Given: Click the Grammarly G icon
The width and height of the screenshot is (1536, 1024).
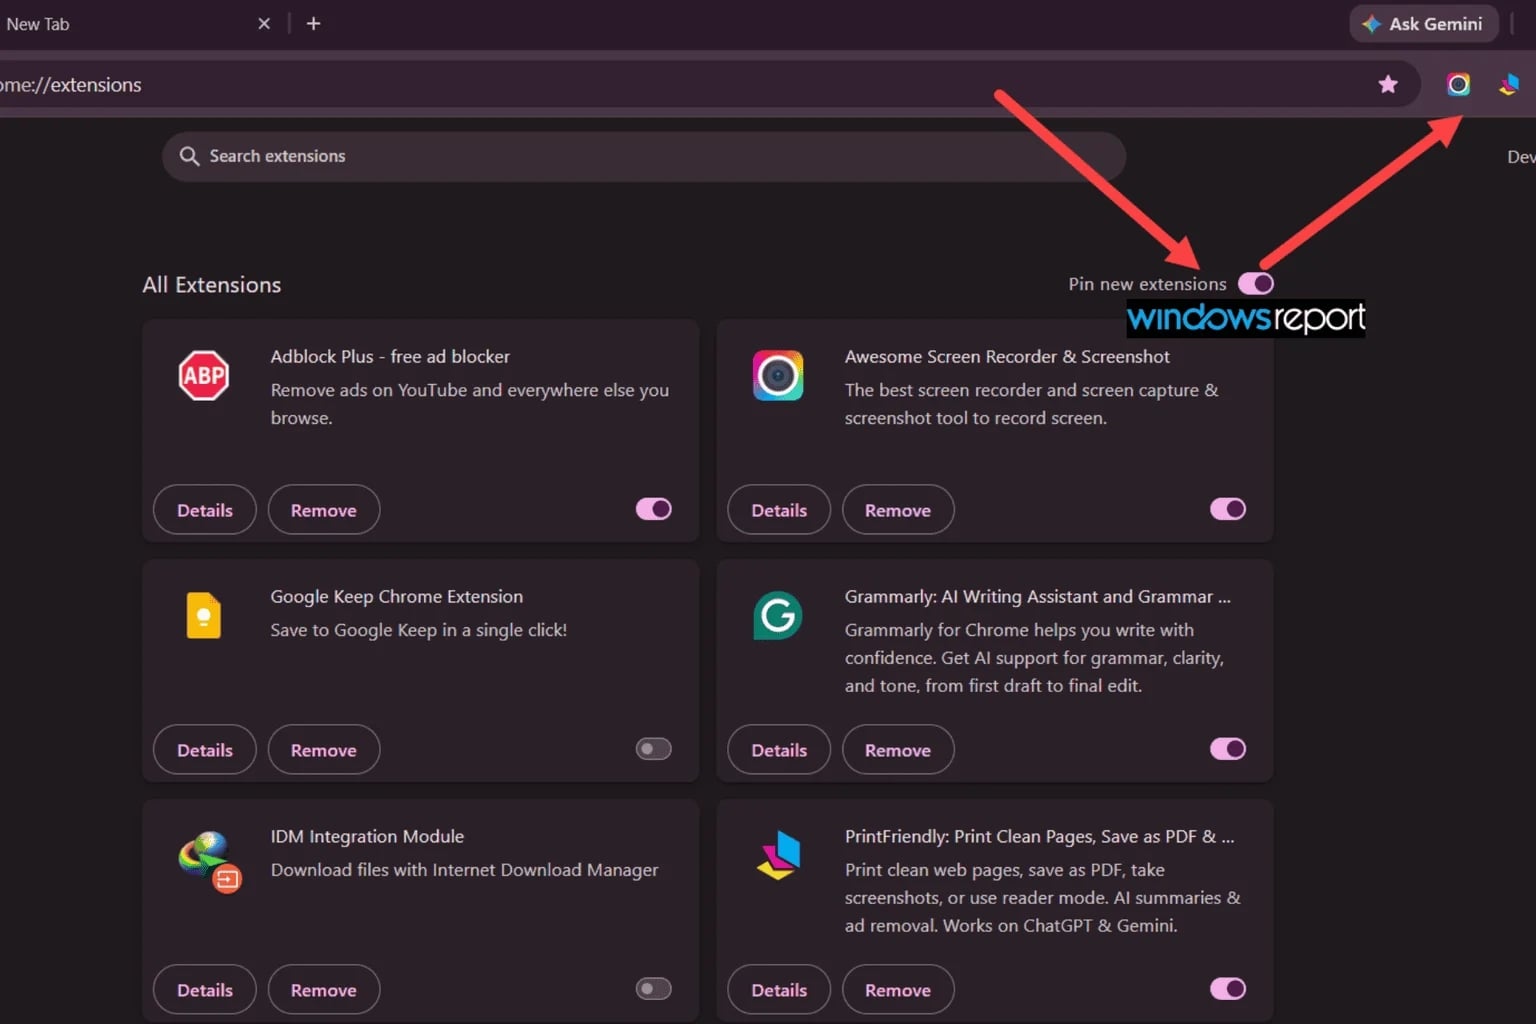Looking at the screenshot, I should [778, 616].
